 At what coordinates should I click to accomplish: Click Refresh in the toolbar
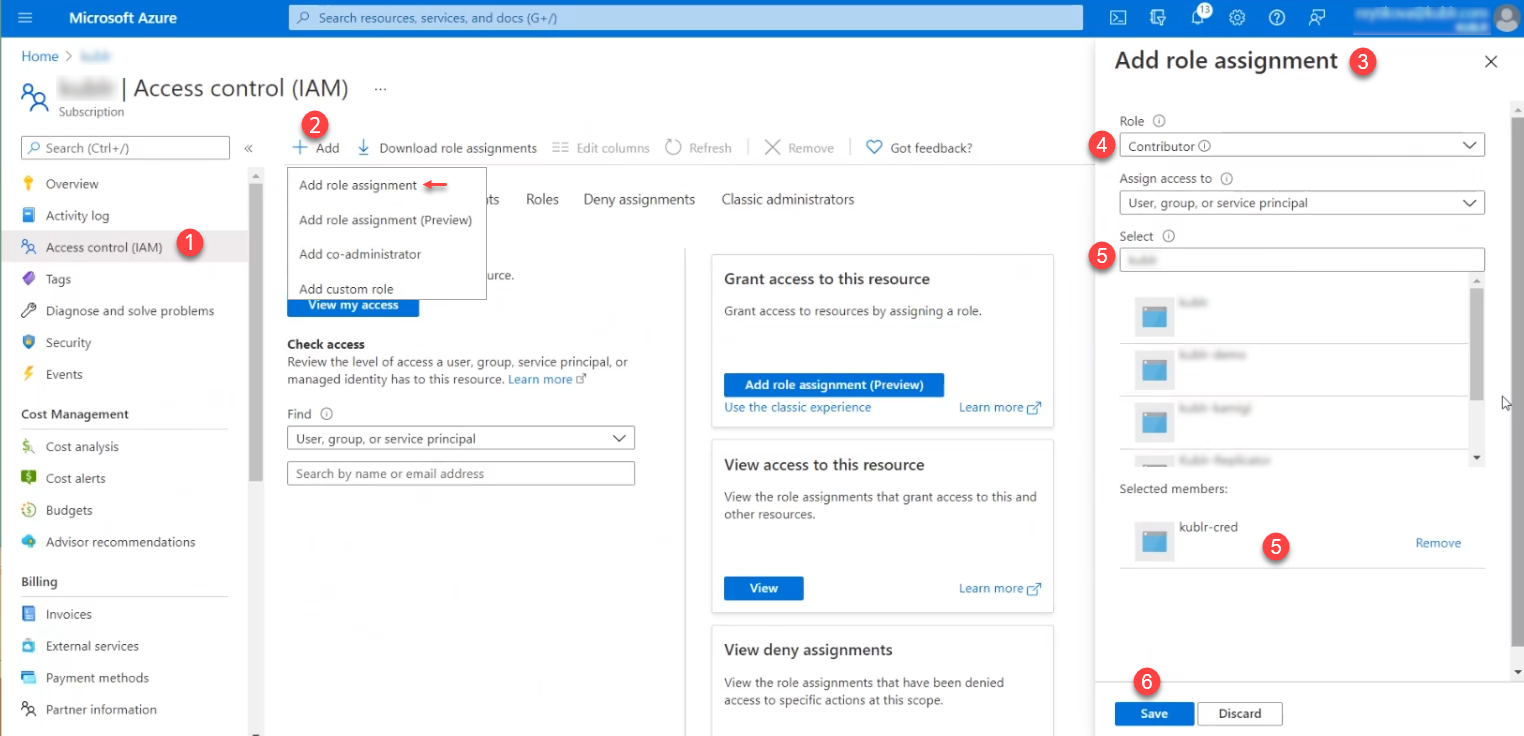click(698, 148)
